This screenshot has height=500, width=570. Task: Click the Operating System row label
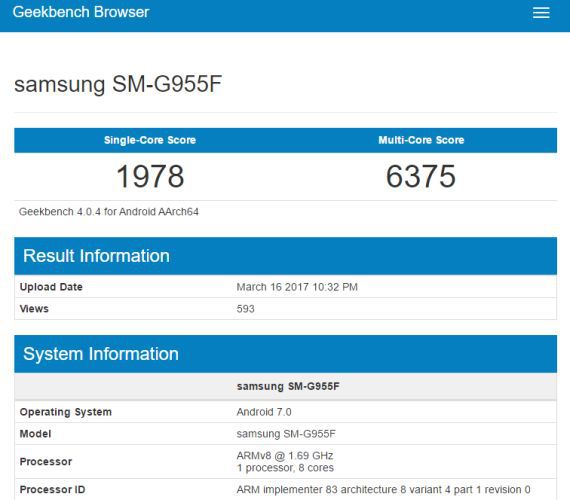tap(65, 412)
